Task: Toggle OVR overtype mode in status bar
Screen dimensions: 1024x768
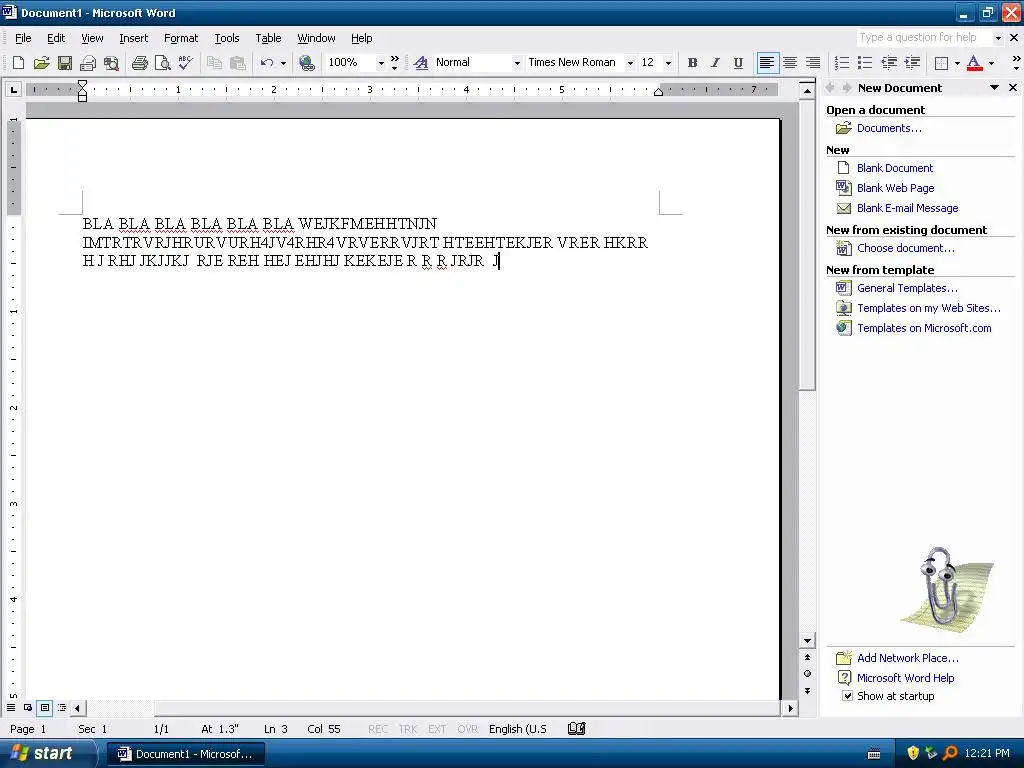Action: (x=467, y=729)
